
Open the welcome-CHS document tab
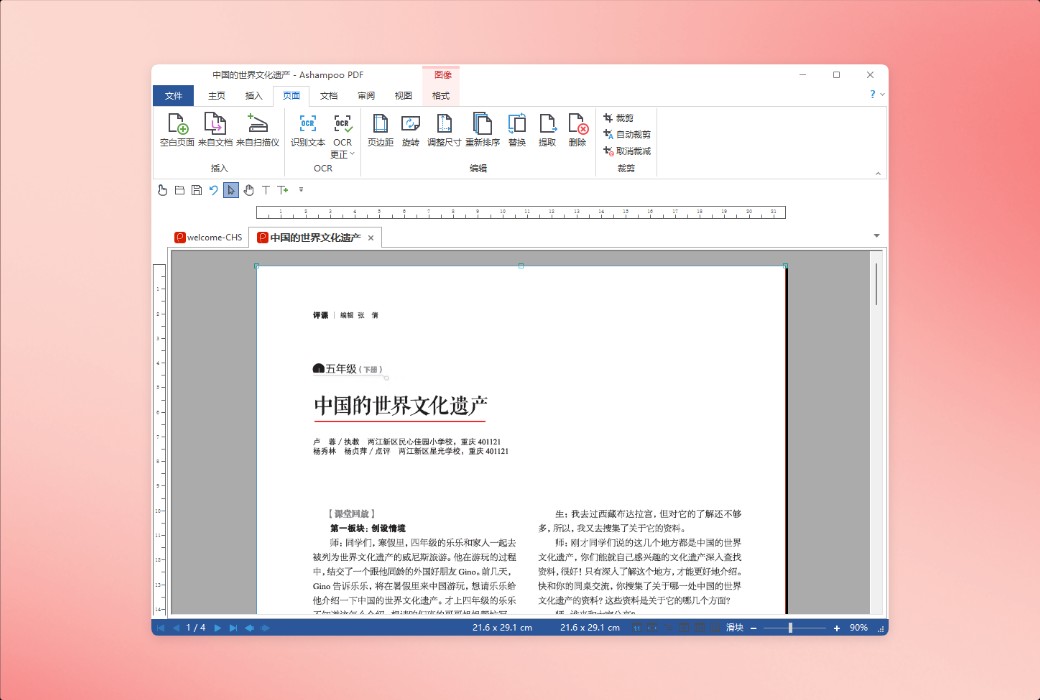click(x=208, y=237)
